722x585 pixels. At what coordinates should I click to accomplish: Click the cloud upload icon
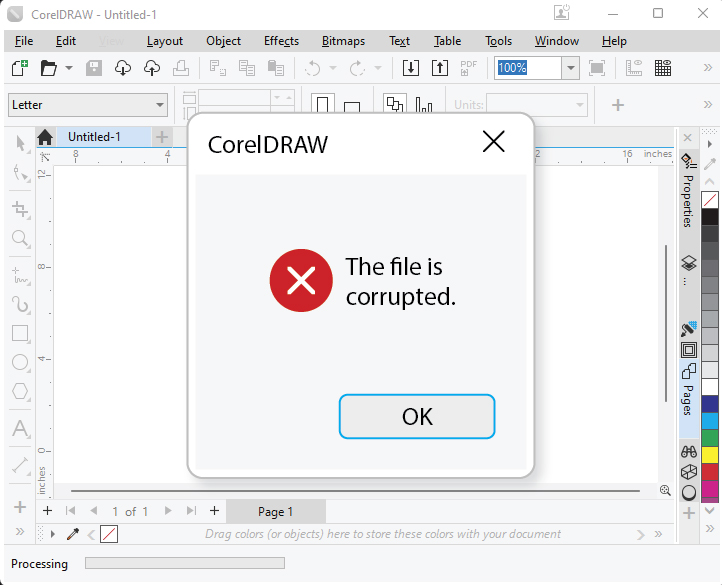[x=152, y=68]
